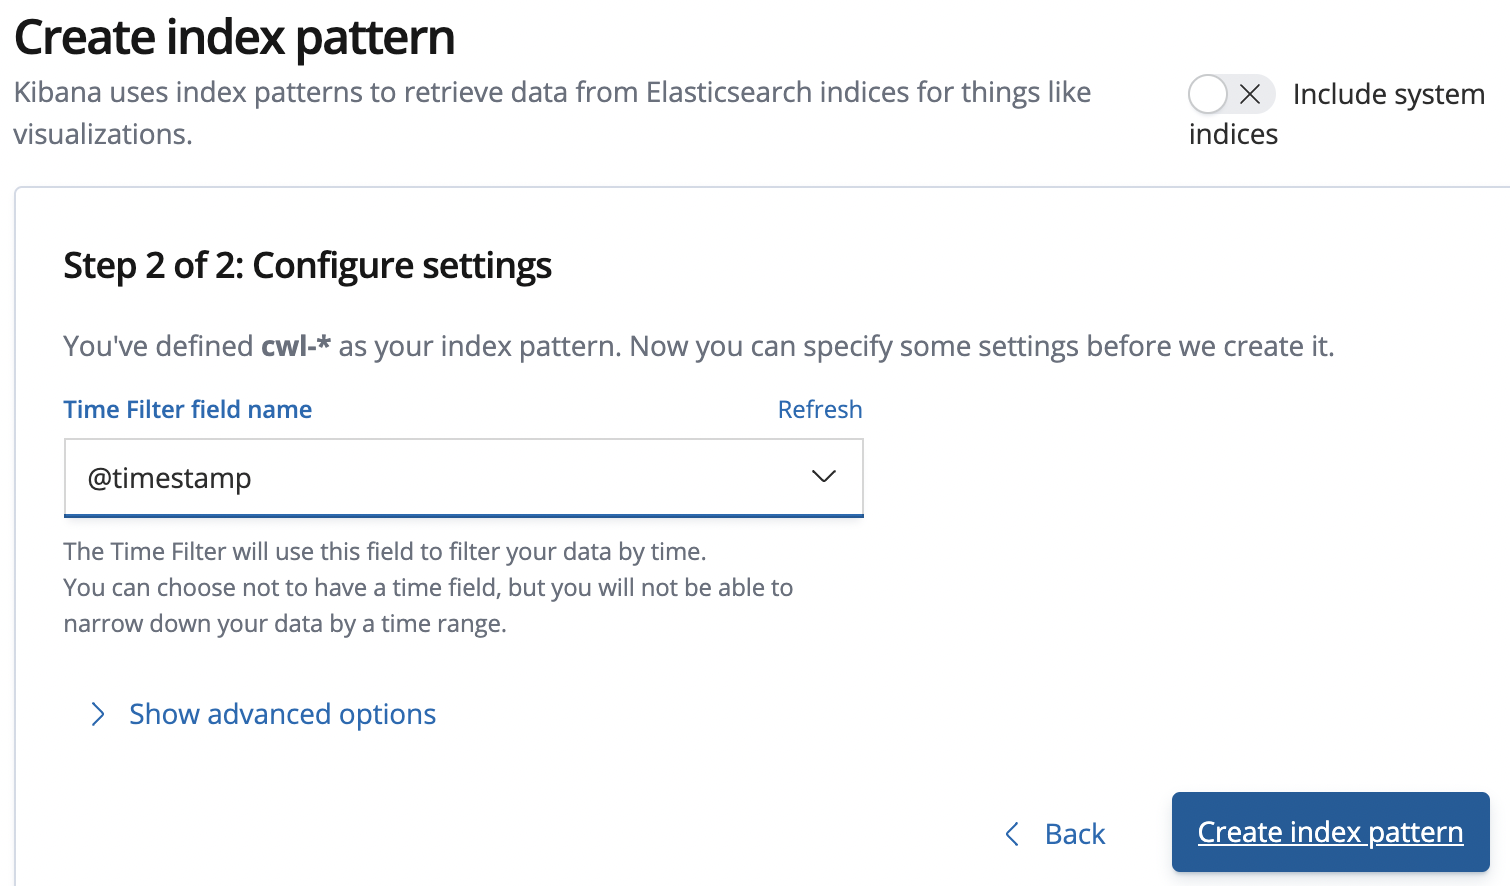Expand advanced options using the chevron icon
Image resolution: width=1510 pixels, height=886 pixels.
98,714
